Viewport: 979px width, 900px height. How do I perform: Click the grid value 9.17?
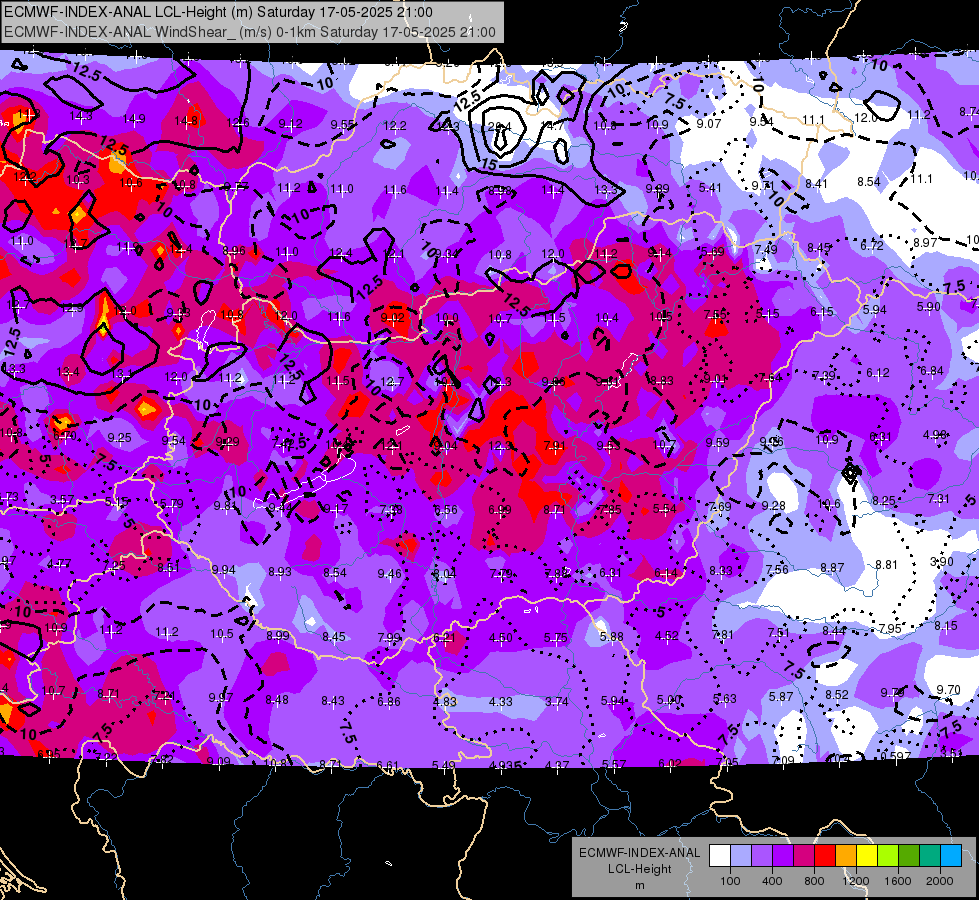click(x=335, y=509)
